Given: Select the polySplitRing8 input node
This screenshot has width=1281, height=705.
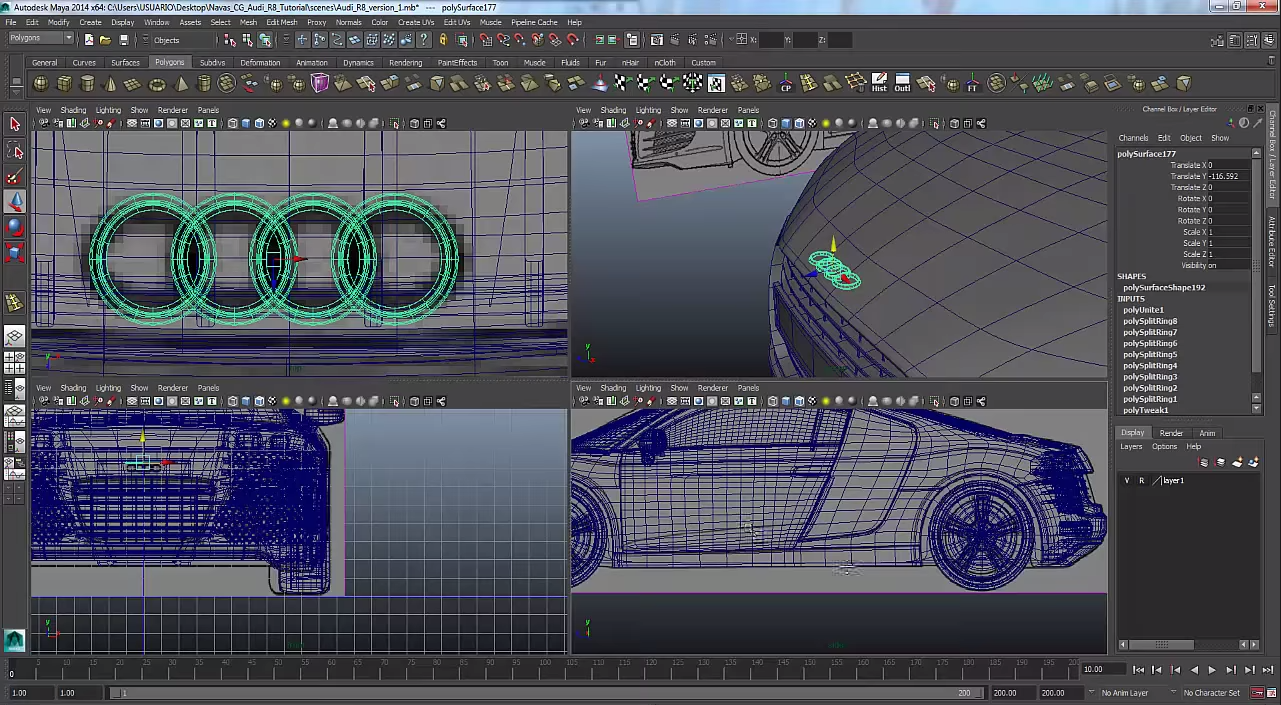Looking at the screenshot, I should (1150, 321).
